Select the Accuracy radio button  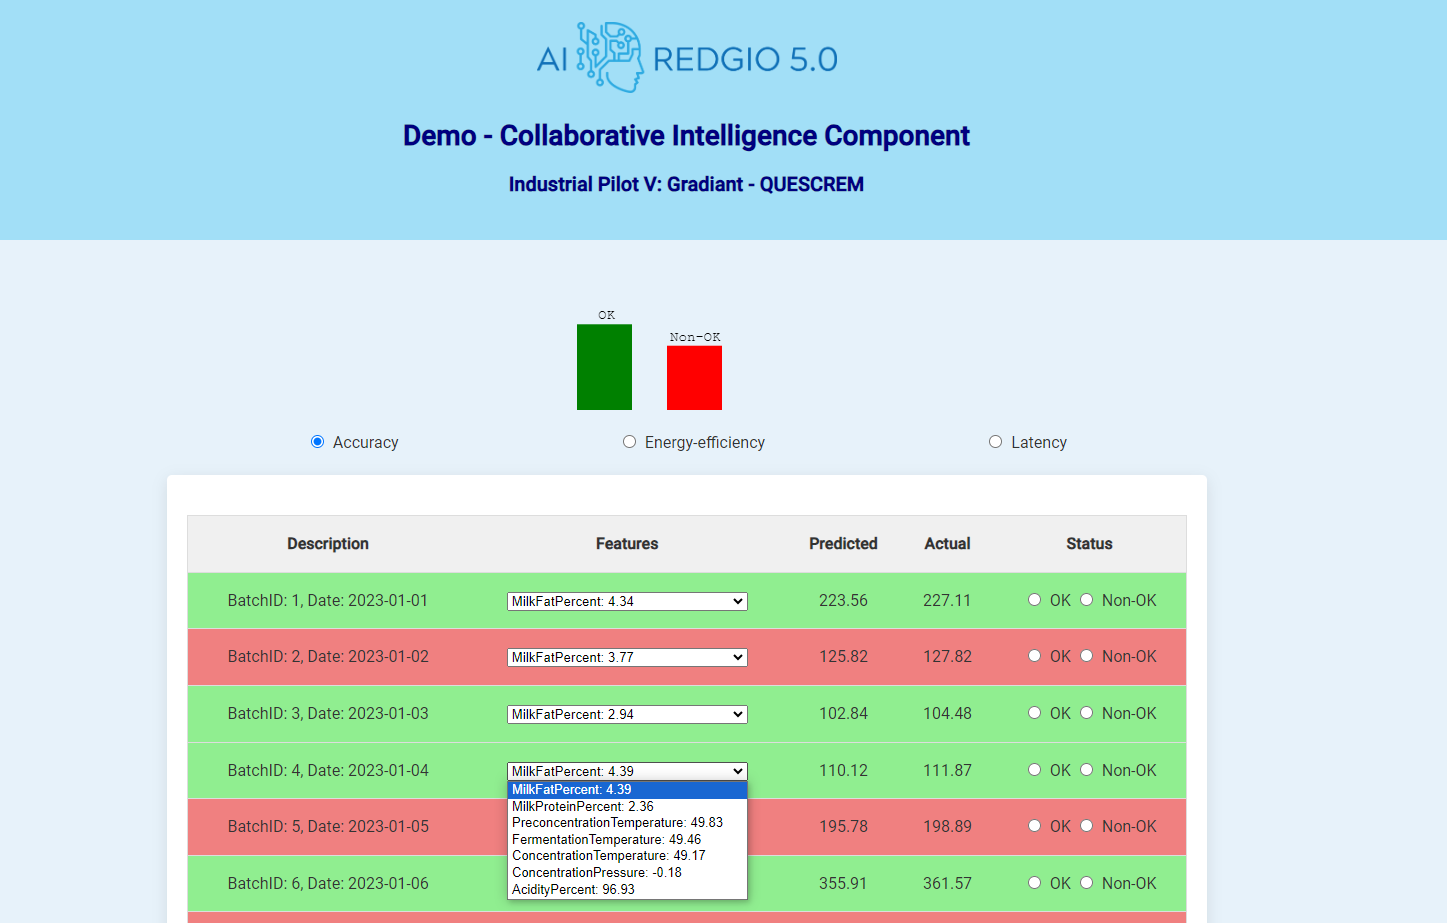click(x=318, y=442)
